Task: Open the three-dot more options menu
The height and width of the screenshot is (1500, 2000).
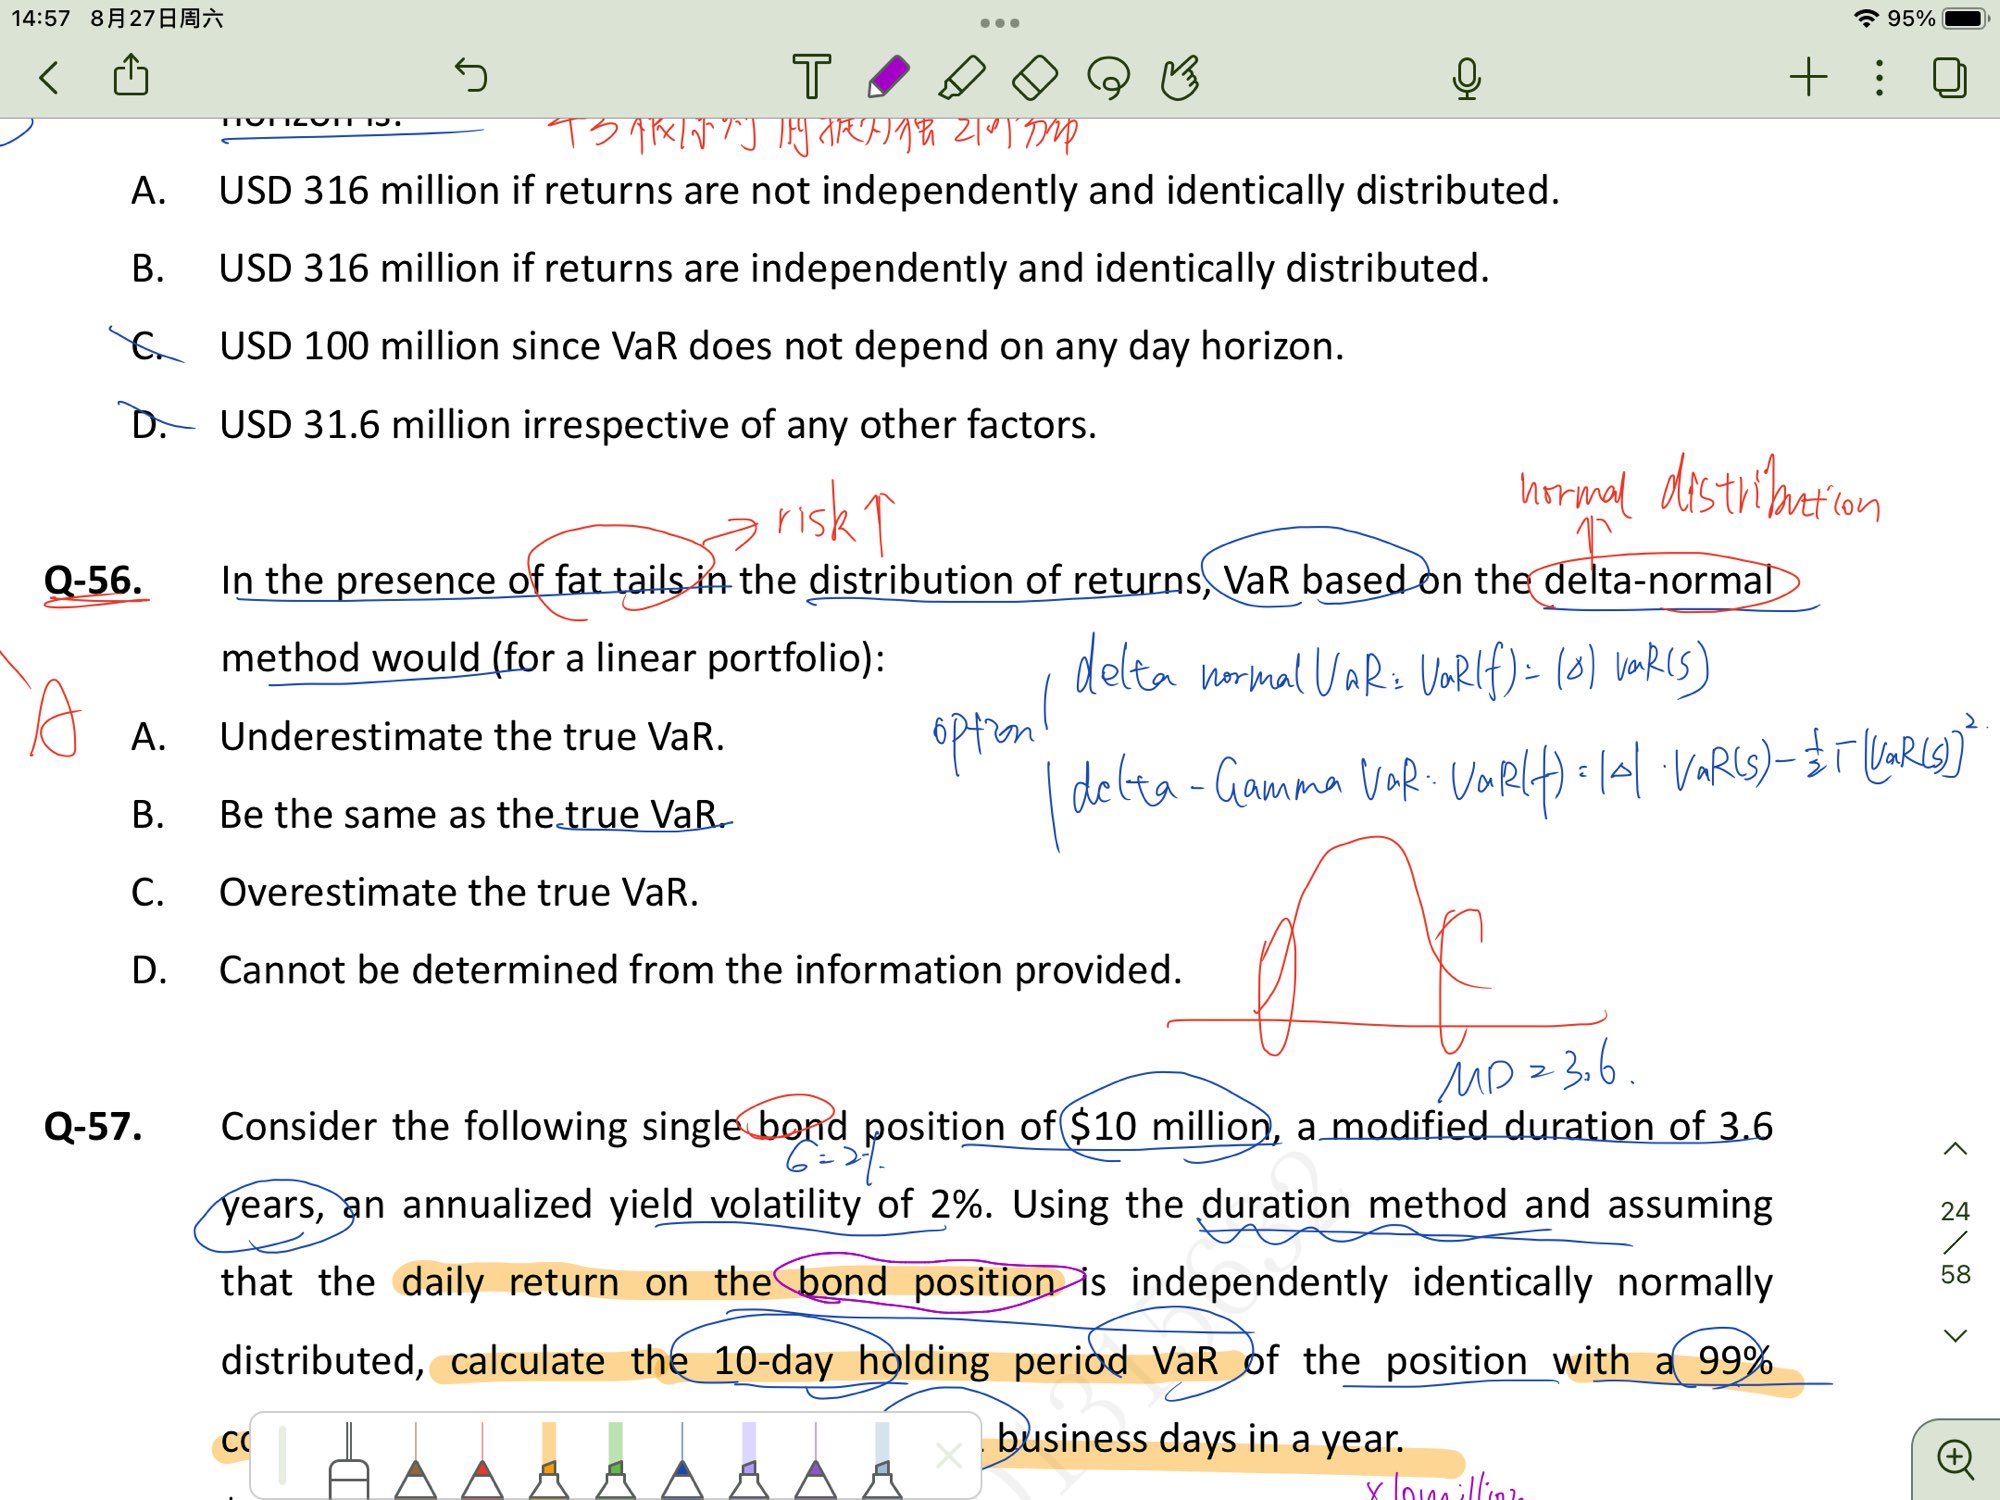Action: (1879, 77)
